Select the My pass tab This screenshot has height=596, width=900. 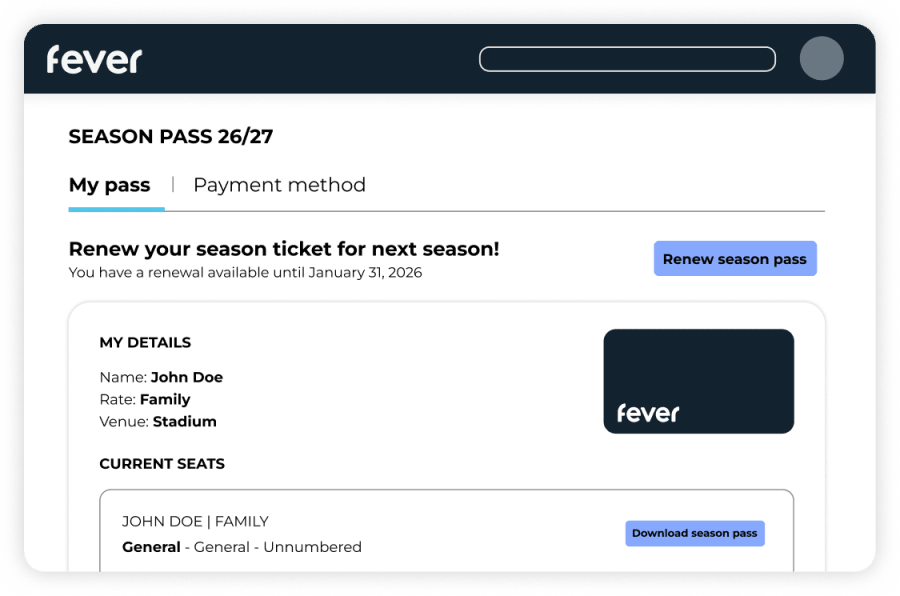[x=109, y=185]
